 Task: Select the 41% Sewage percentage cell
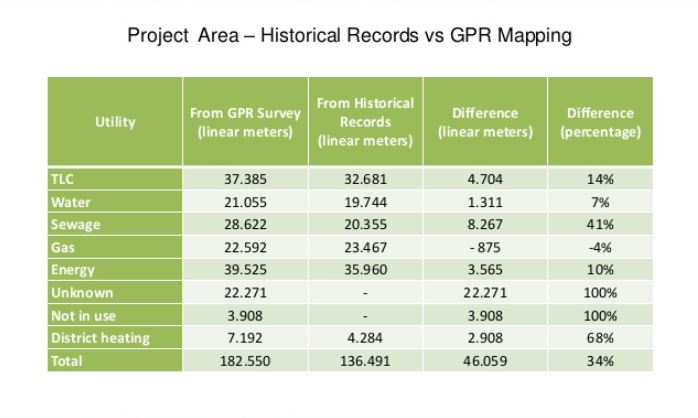[600, 225]
